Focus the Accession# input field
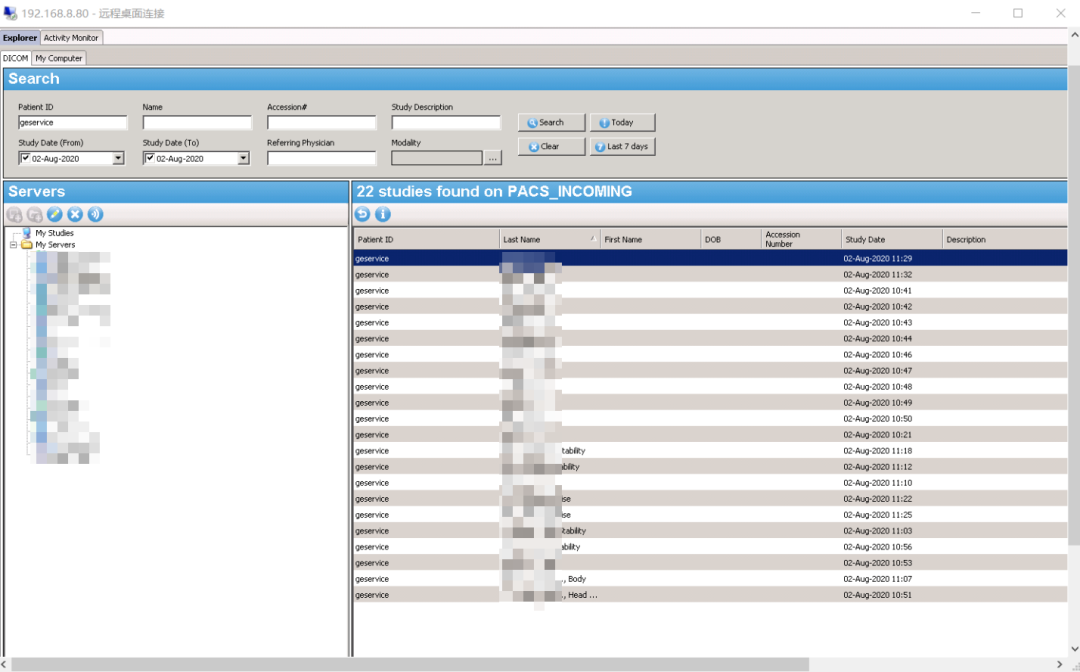Screen dimensions: 1080x672 [322, 123]
